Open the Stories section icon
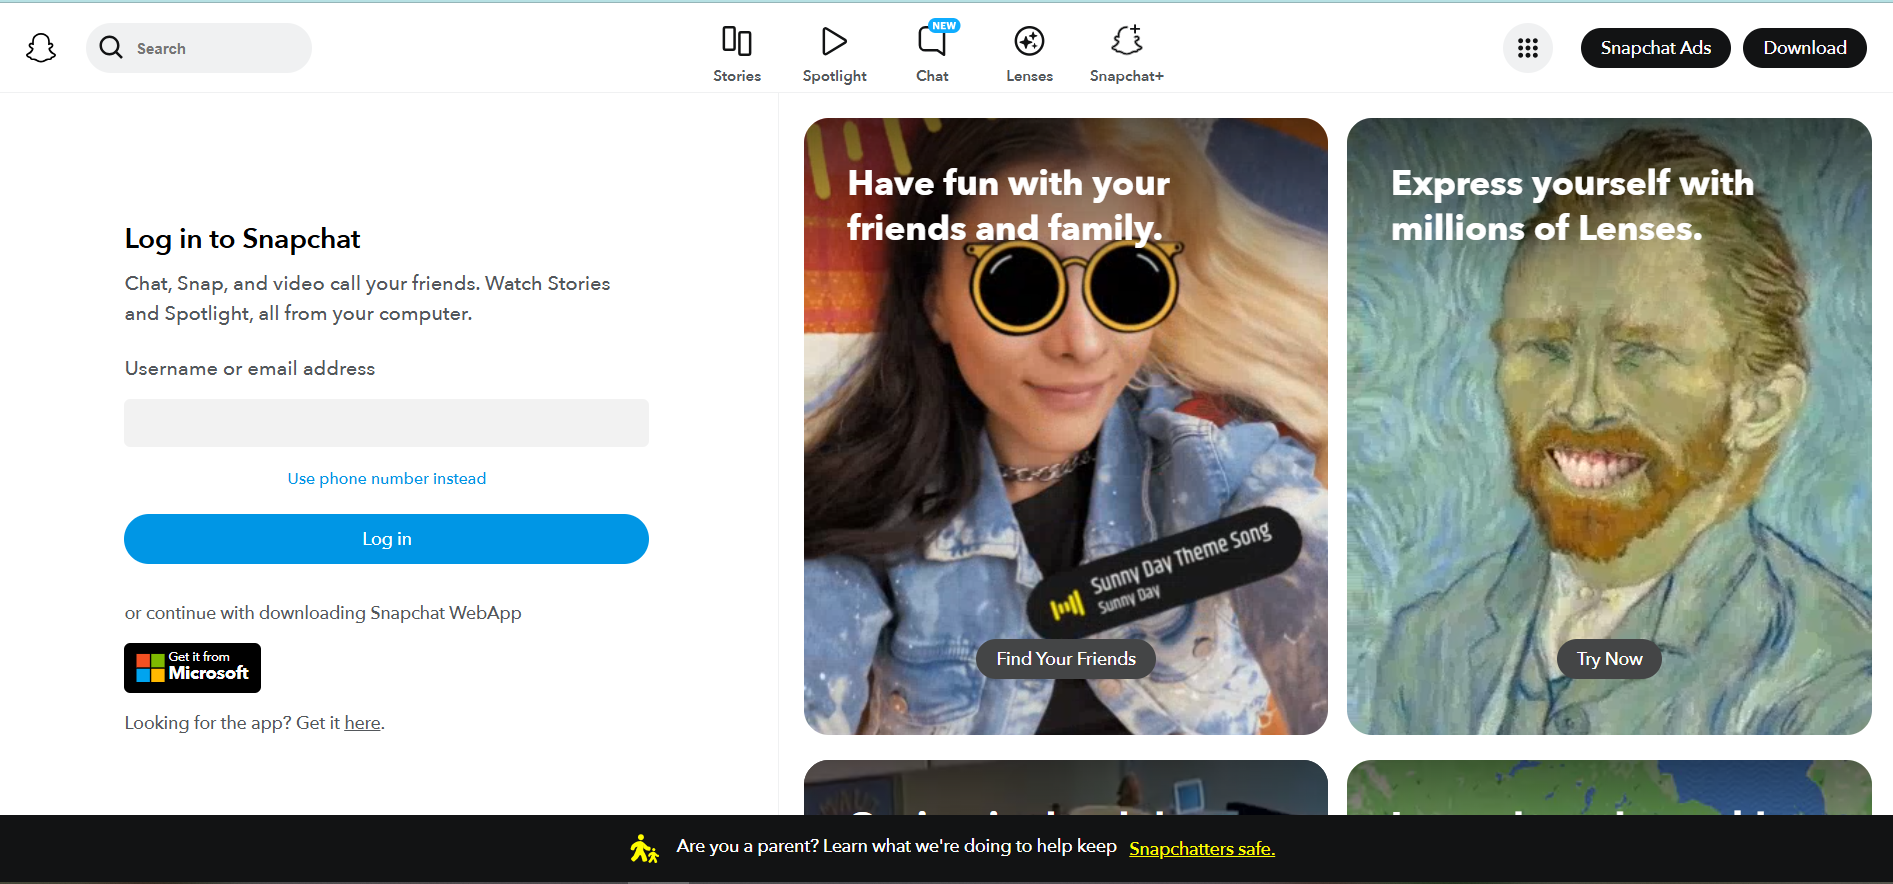Screen dimensions: 1893x884 coord(737,41)
